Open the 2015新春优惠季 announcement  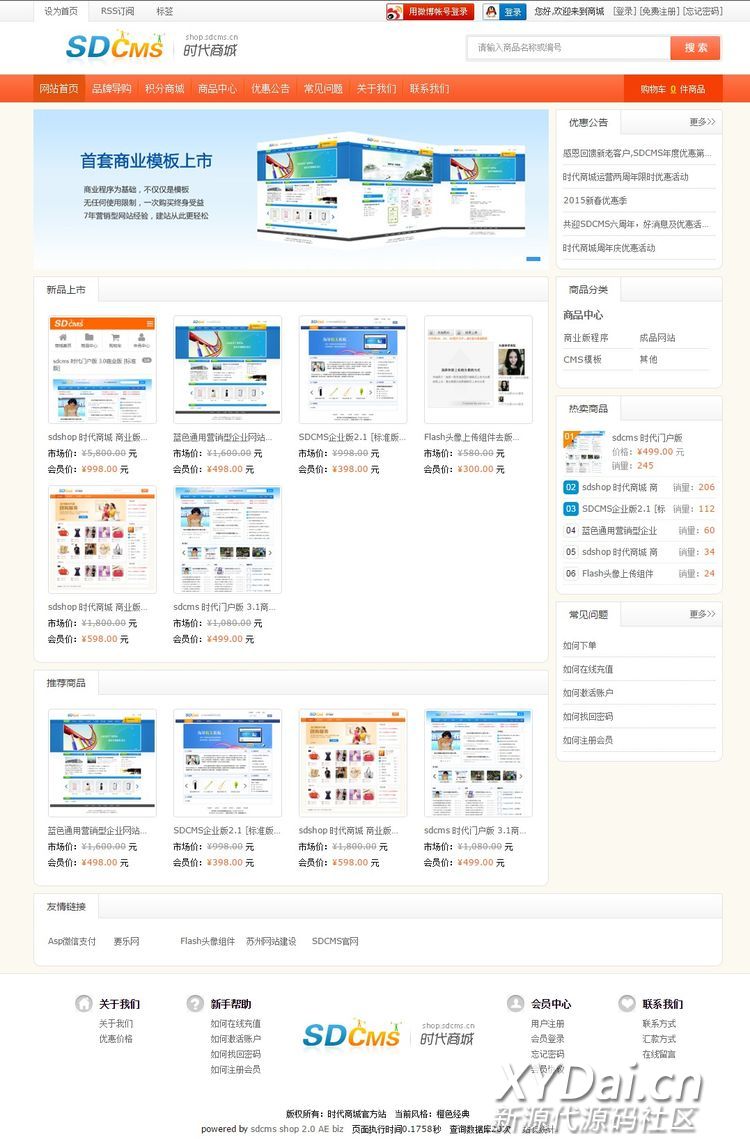pyautogui.click(x=595, y=200)
